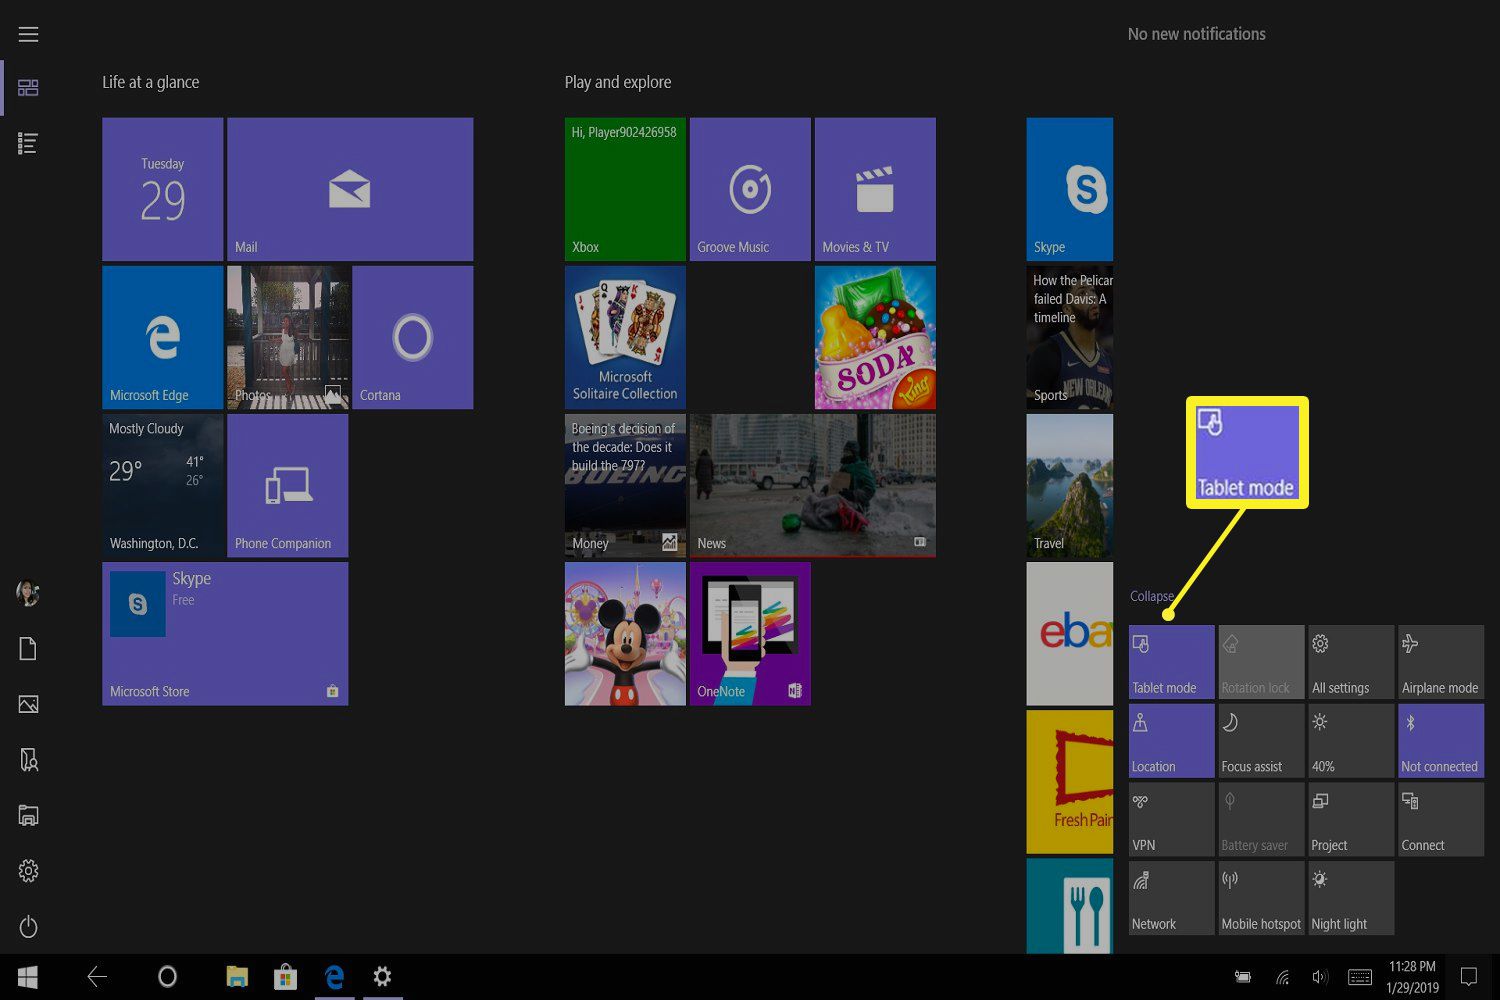This screenshot has height=1000, width=1500.
Task: Open Pictures icon in Start sidebar
Action: pyautogui.click(x=28, y=705)
